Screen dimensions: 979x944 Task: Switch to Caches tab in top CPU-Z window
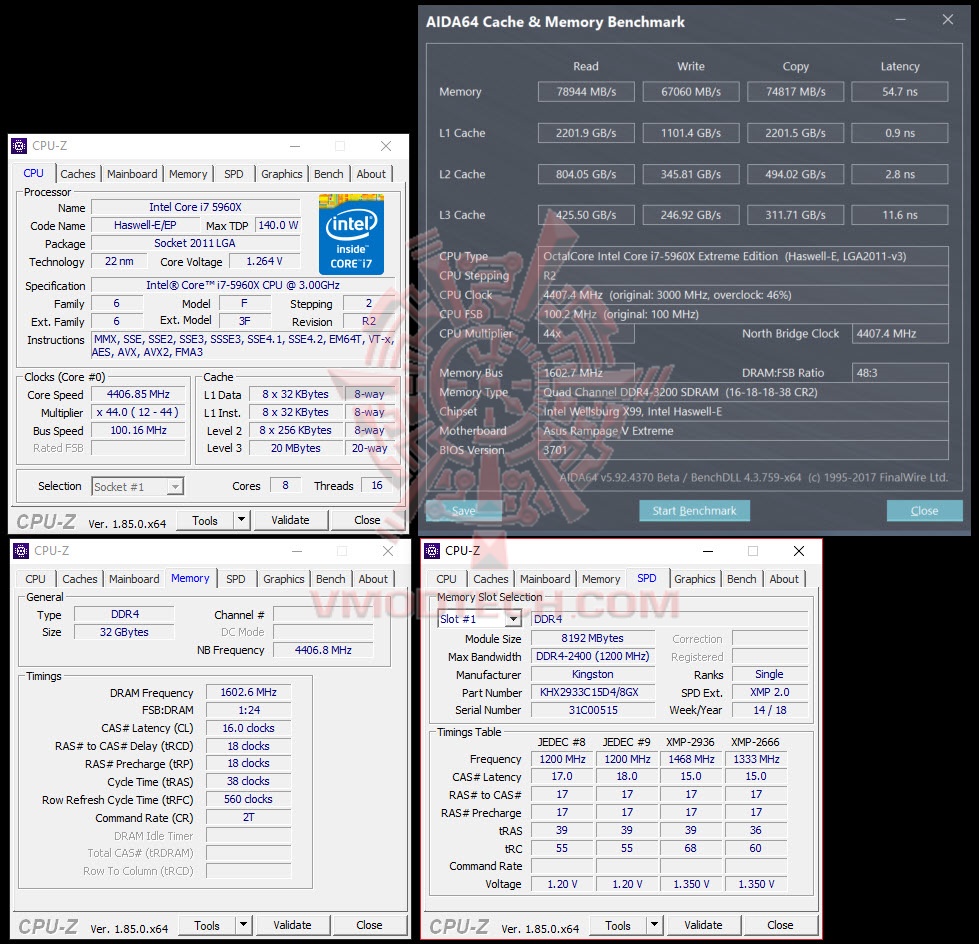tap(78, 174)
